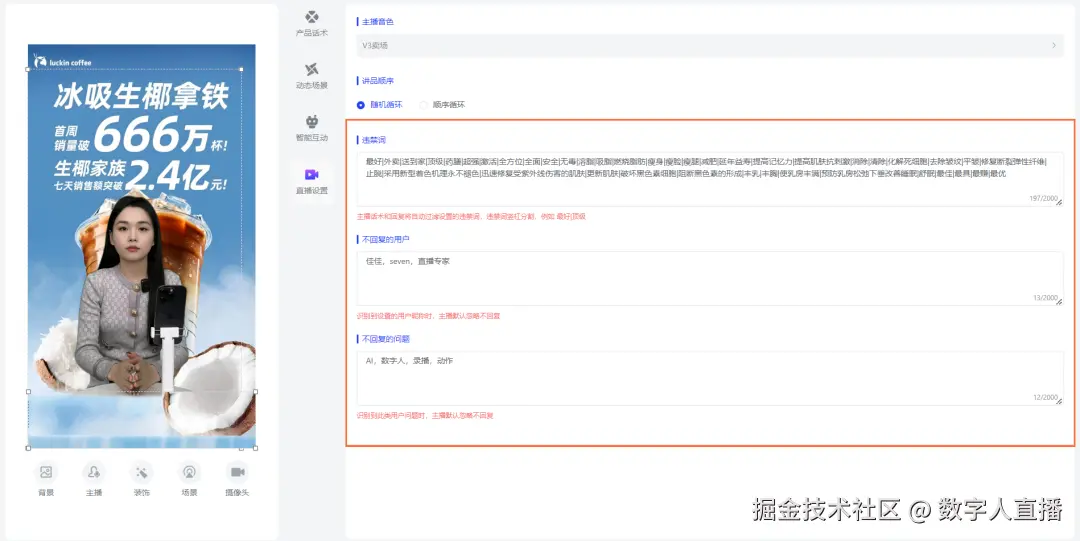Image resolution: width=1080 pixels, height=541 pixels.
Task: Focus the 不回复的问题 text area
Action: click(x=709, y=378)
